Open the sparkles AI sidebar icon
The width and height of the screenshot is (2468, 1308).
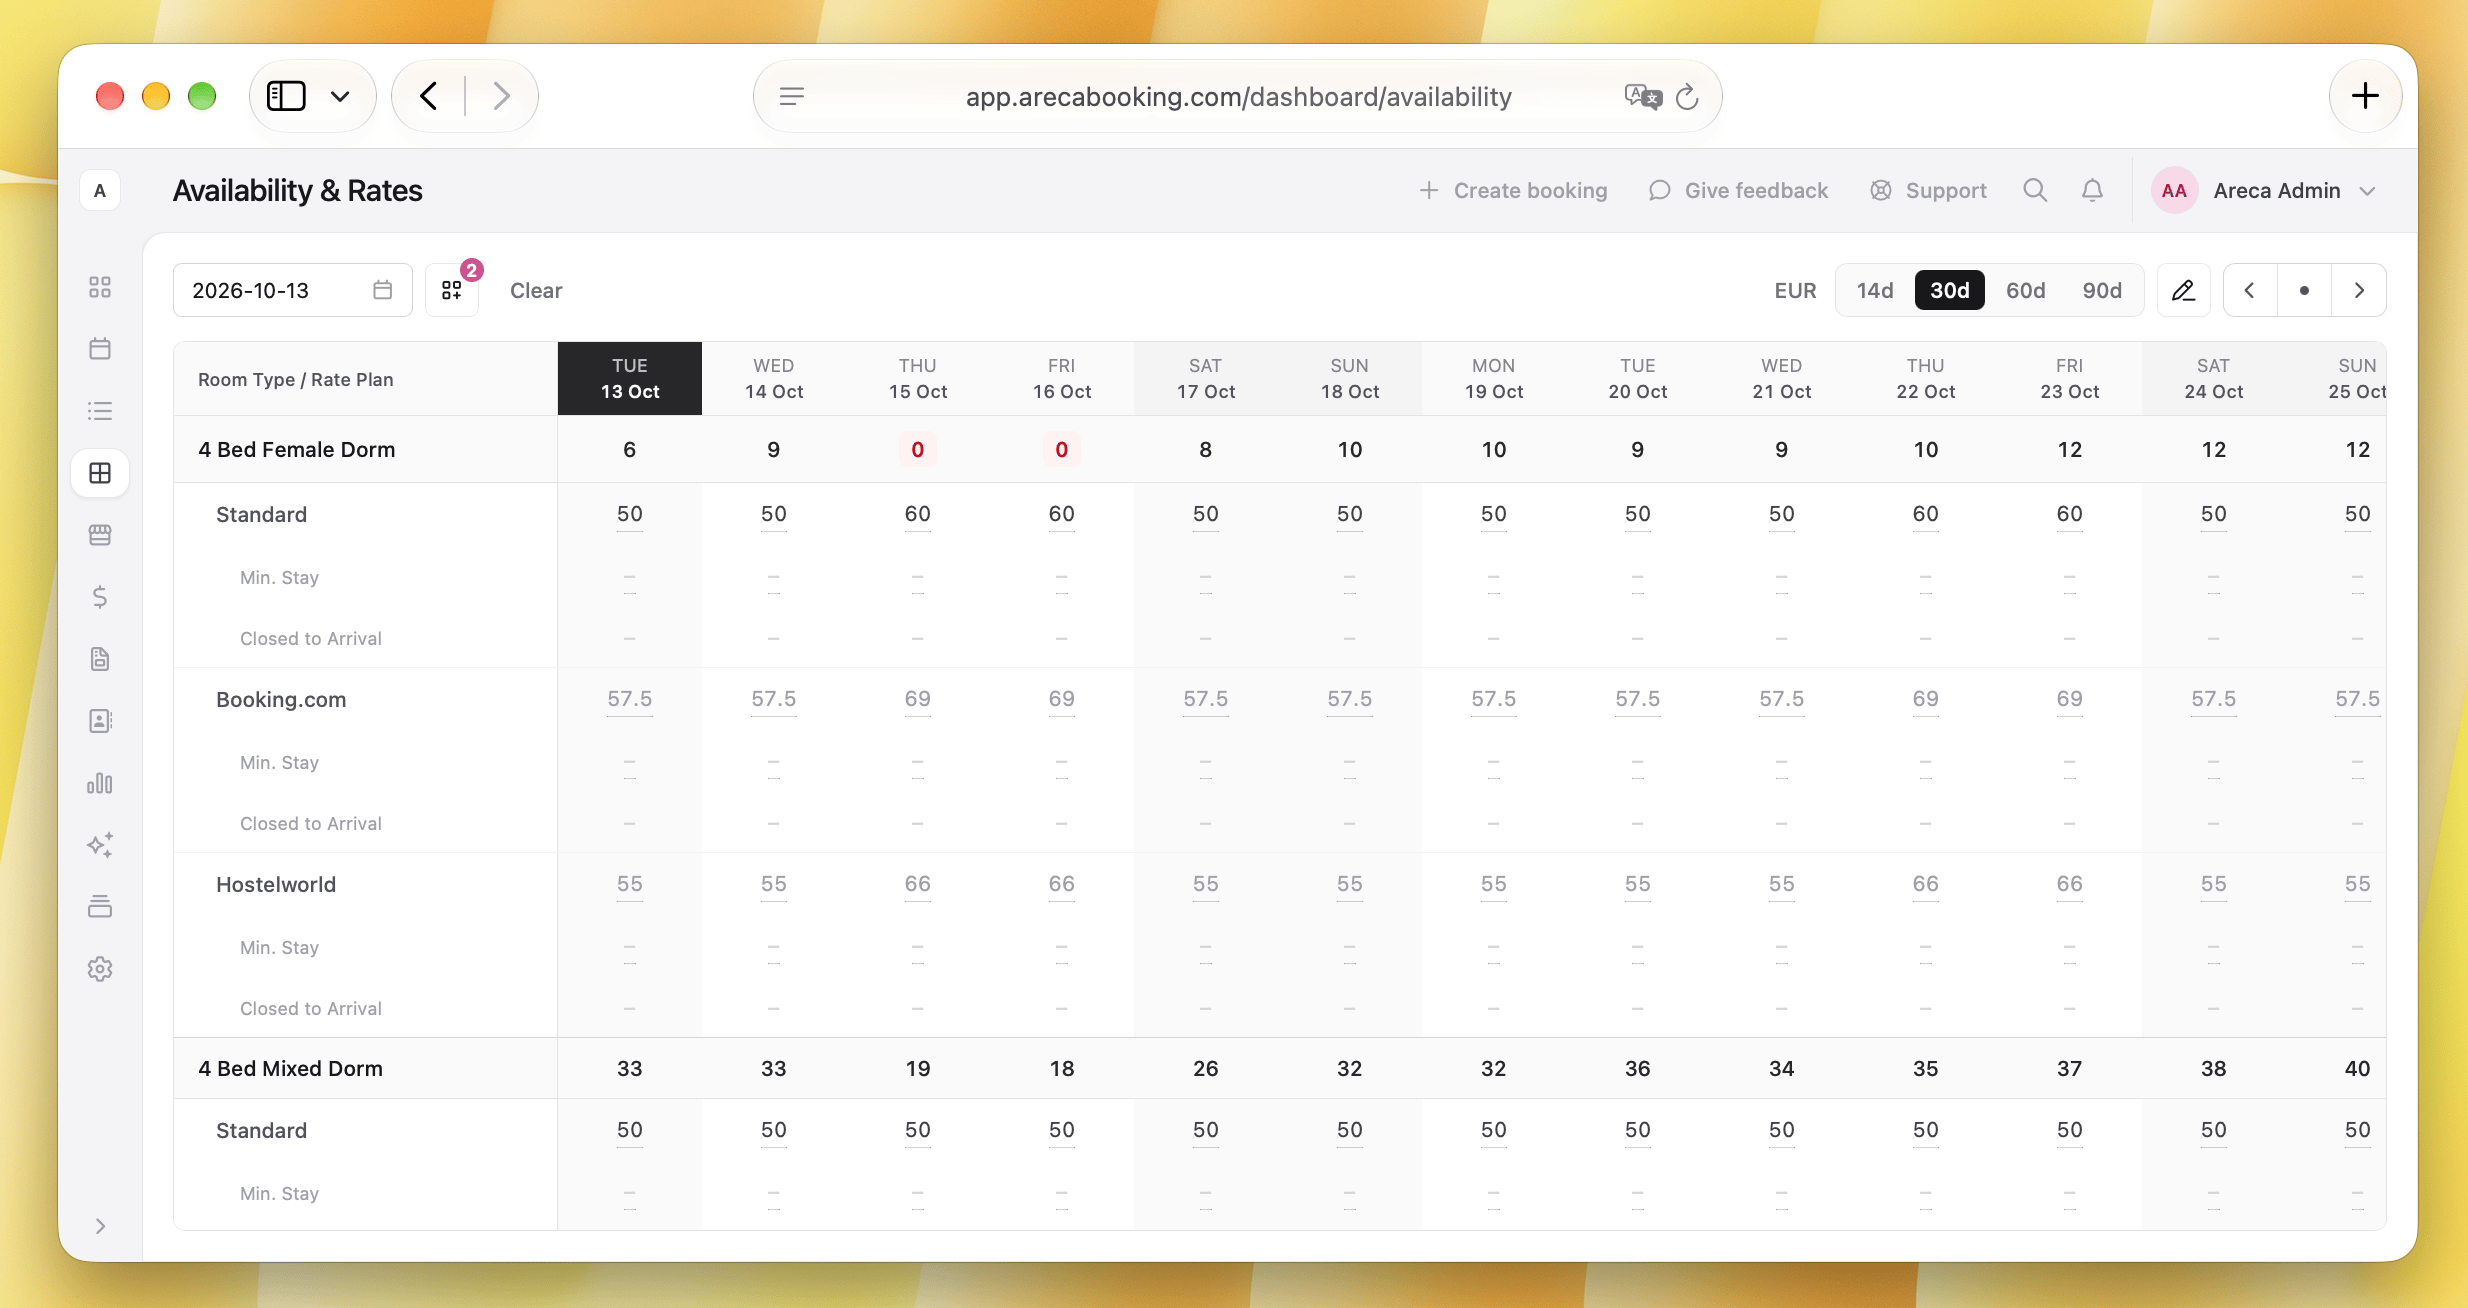tap(100, 845)
